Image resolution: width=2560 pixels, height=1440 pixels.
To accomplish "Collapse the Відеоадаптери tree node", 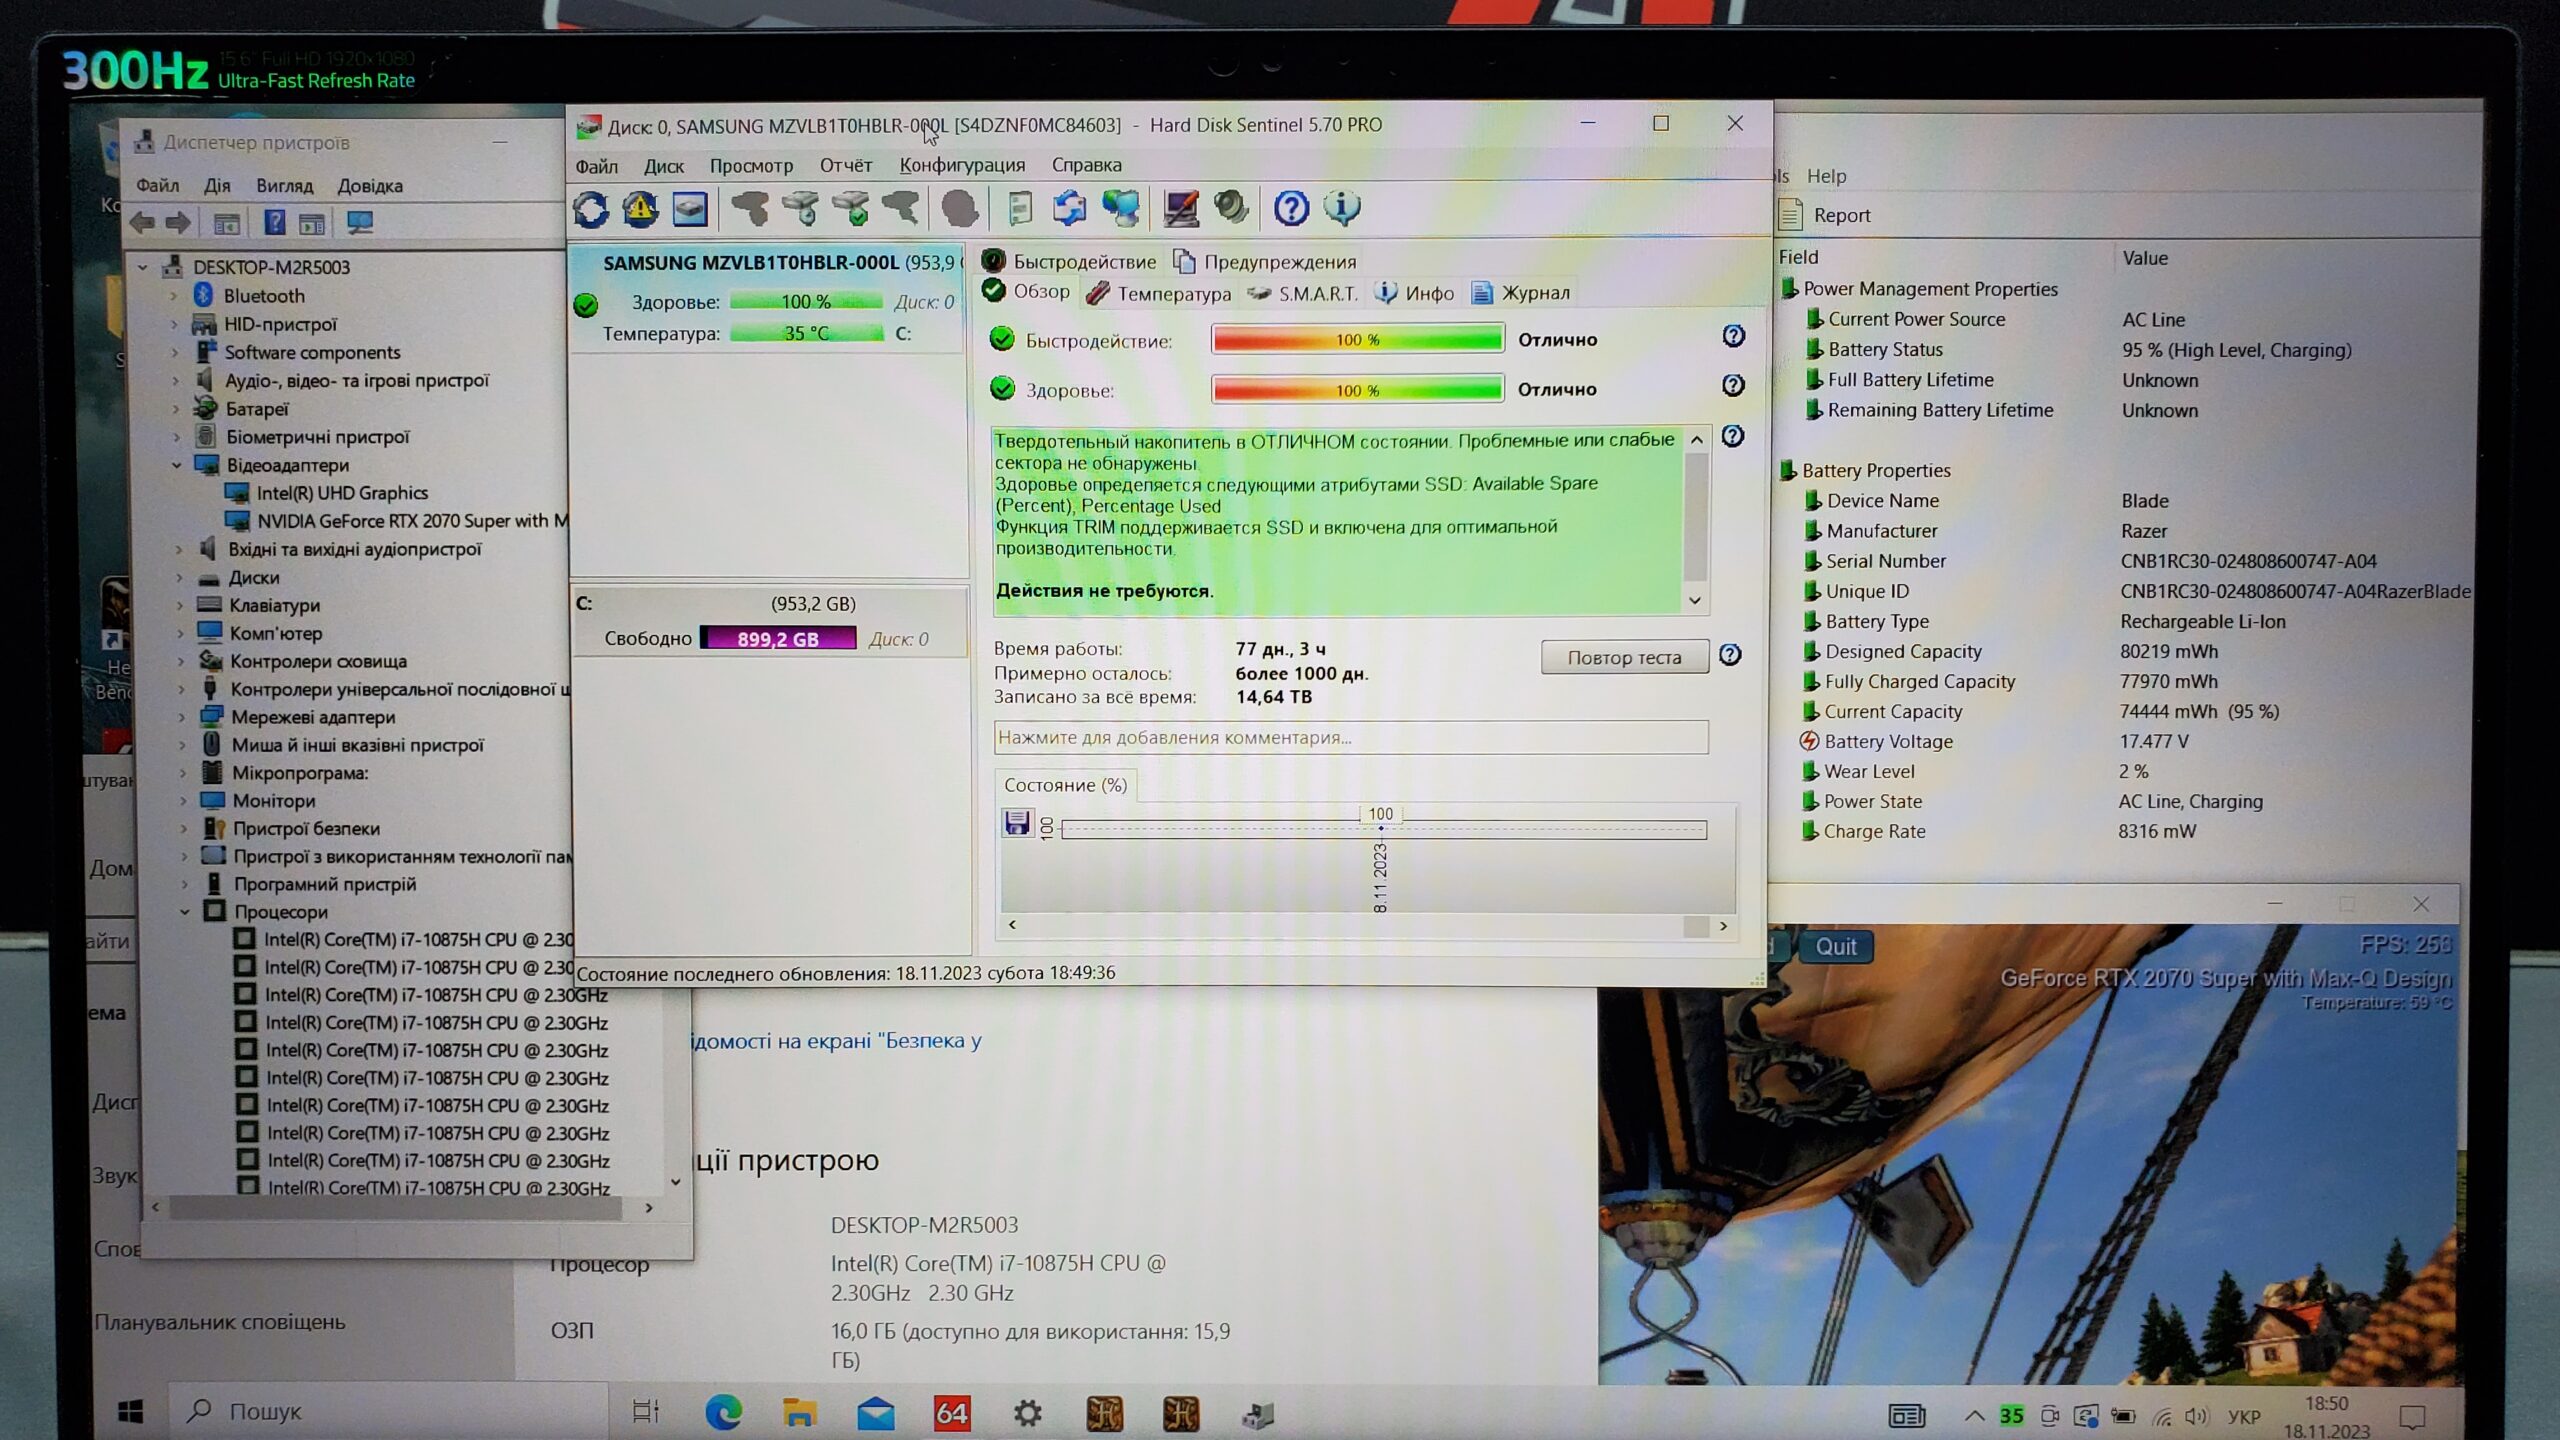I will 177,465.
